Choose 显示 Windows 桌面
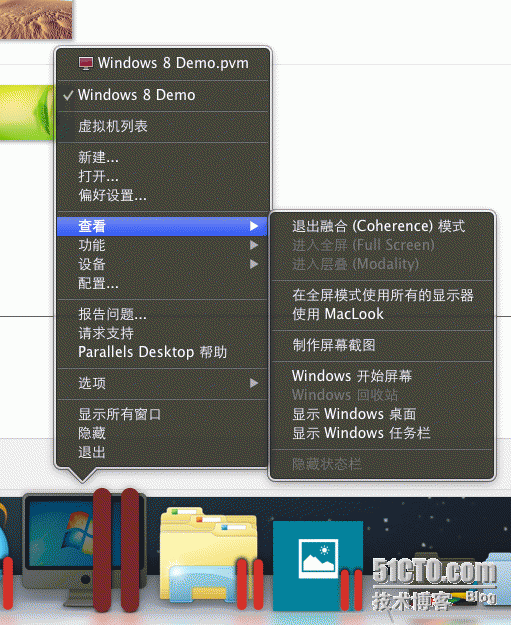The image size is (511, 625). coord(382,414)
